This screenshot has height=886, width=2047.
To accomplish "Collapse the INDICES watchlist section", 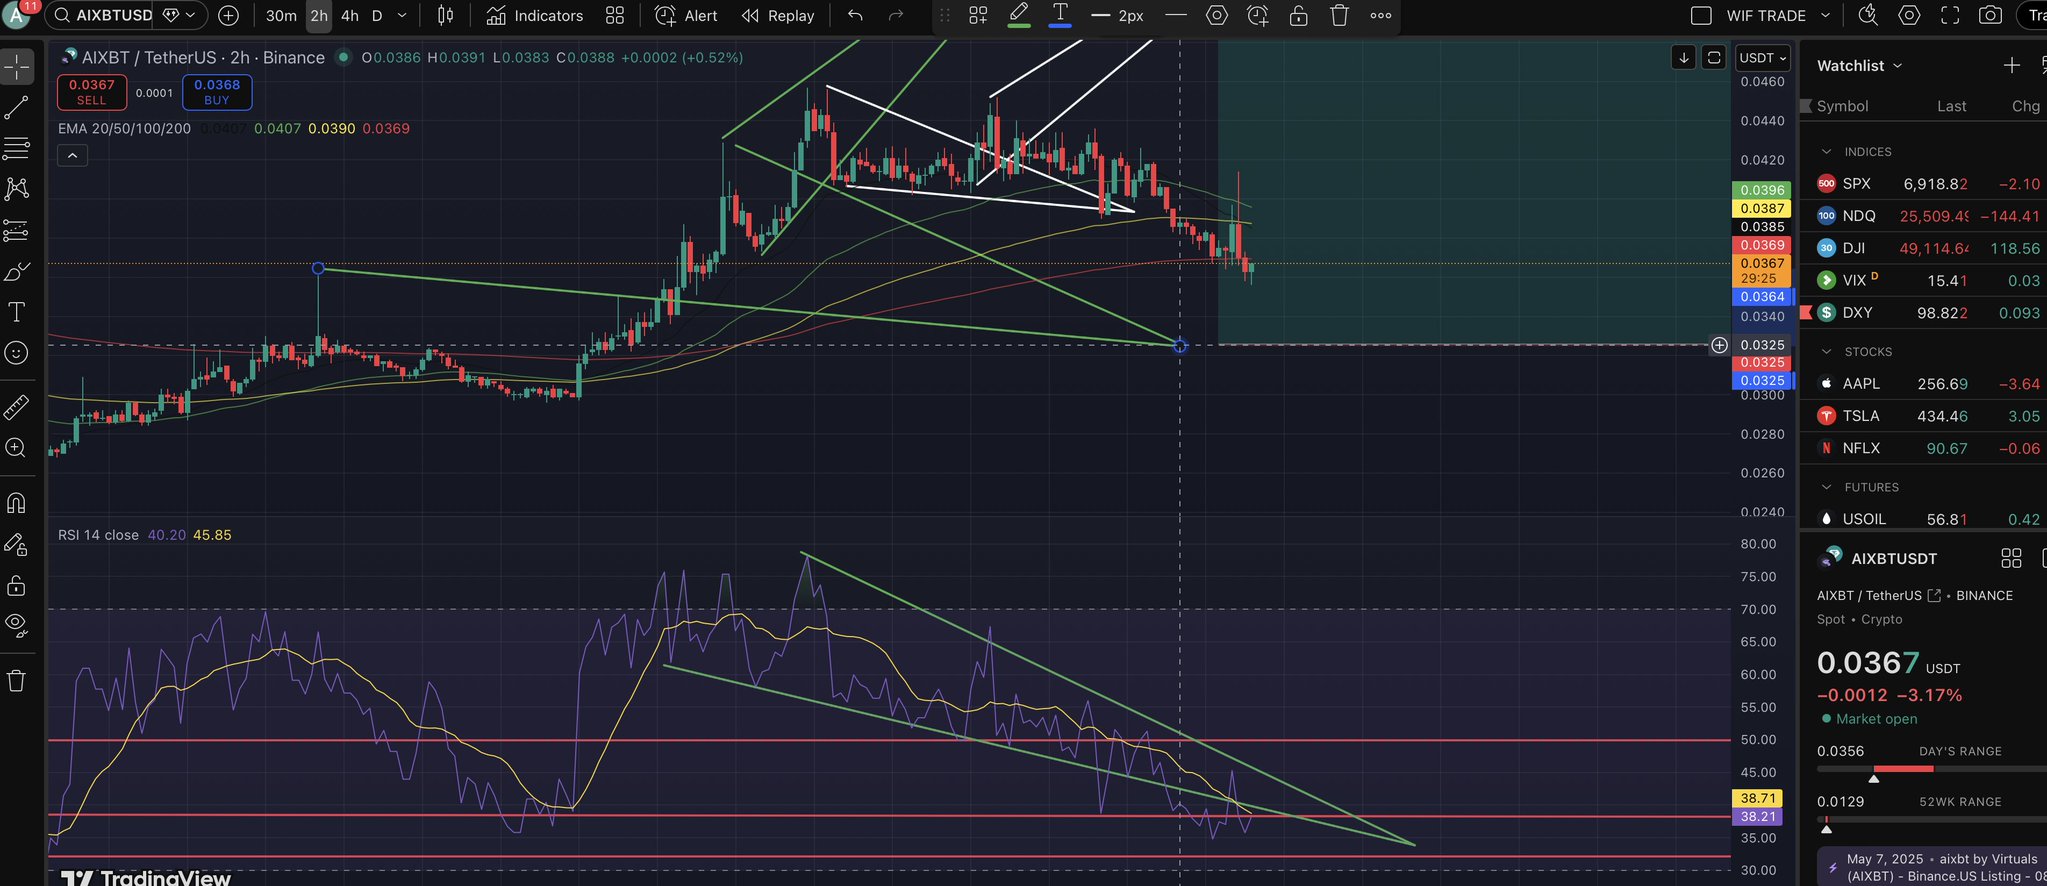I will [x=1826, y=152].
